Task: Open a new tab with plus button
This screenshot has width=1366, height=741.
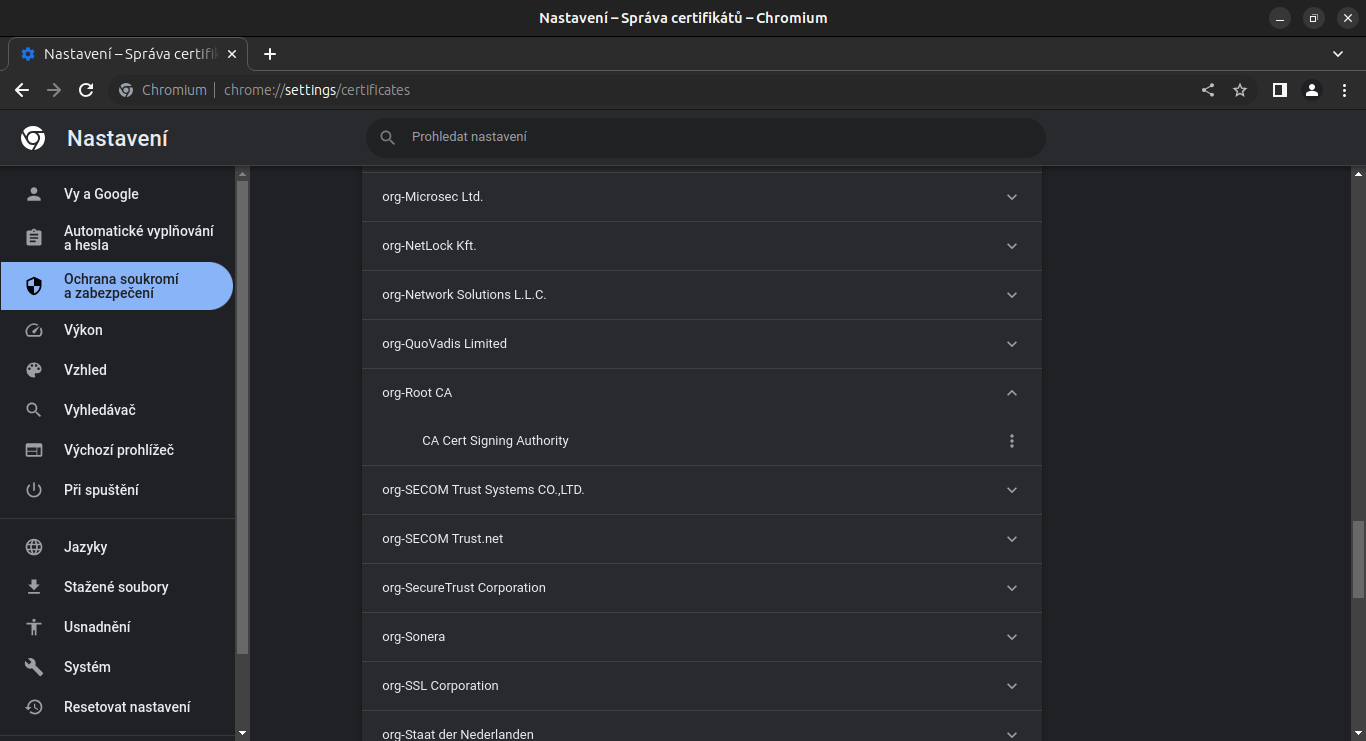Action: 270,54
